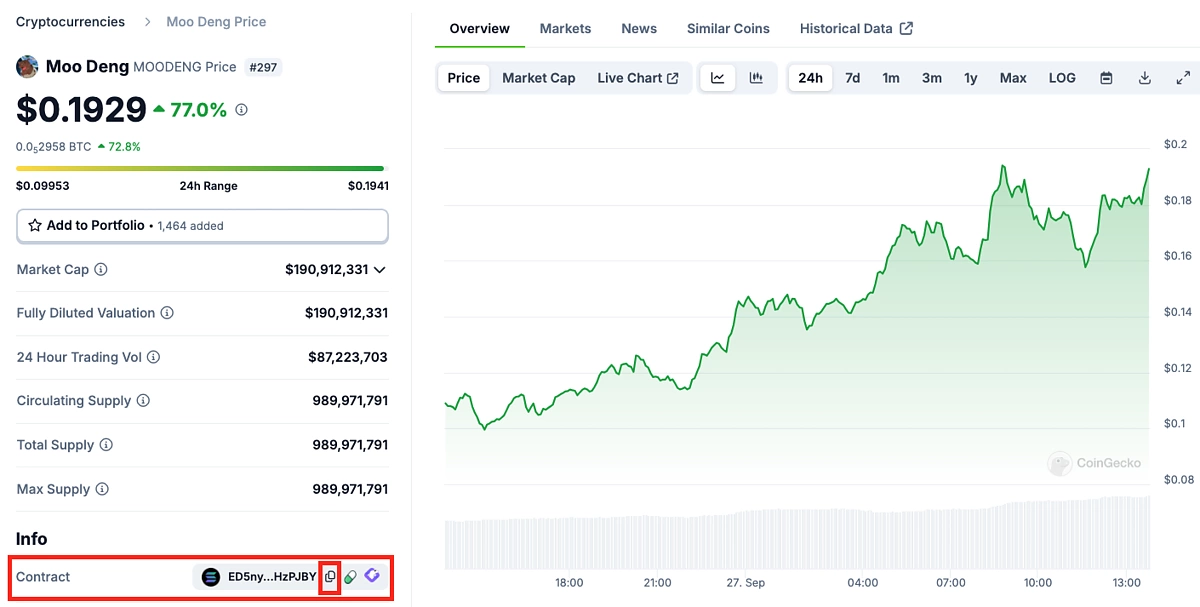This screenshot has width=1200, height=607.
Task: Click the purple icon in Contract row
Action: pyautogui.click(x=372, y=576)
